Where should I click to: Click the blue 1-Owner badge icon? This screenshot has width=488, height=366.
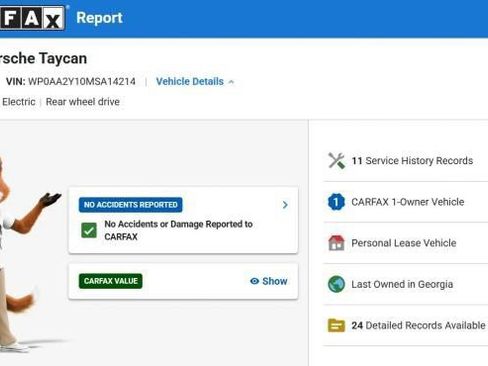(336, 202)
